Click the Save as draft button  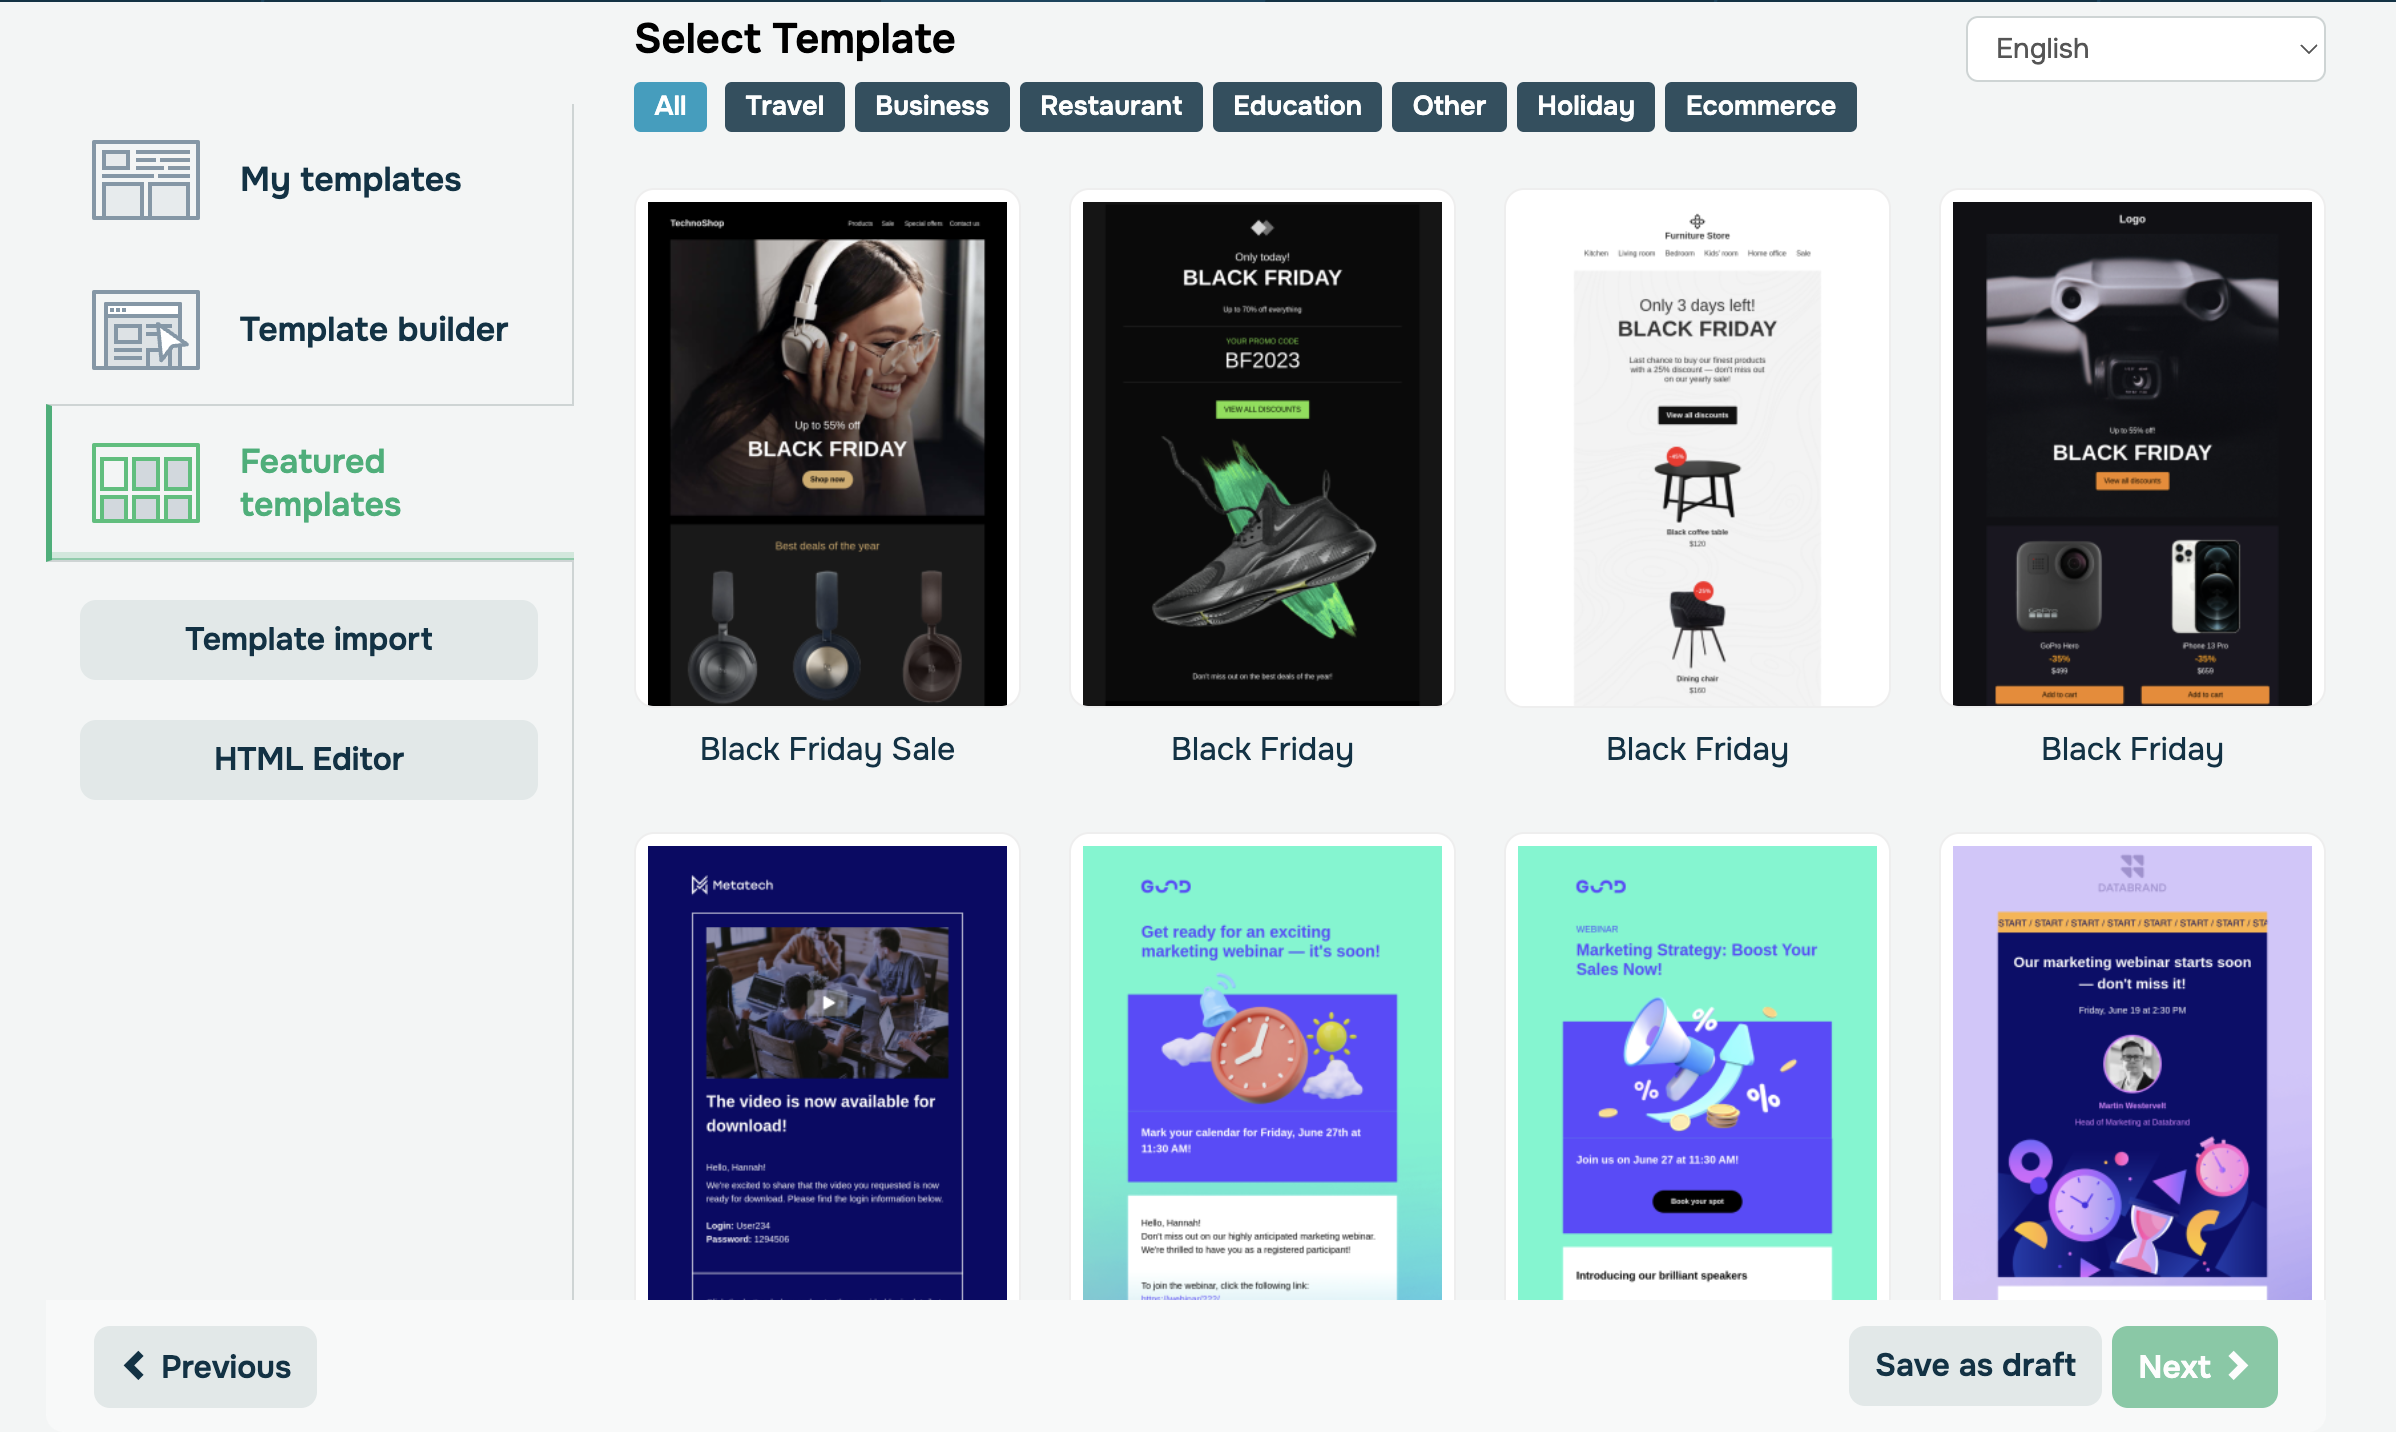click(x=1975, y=1366)
